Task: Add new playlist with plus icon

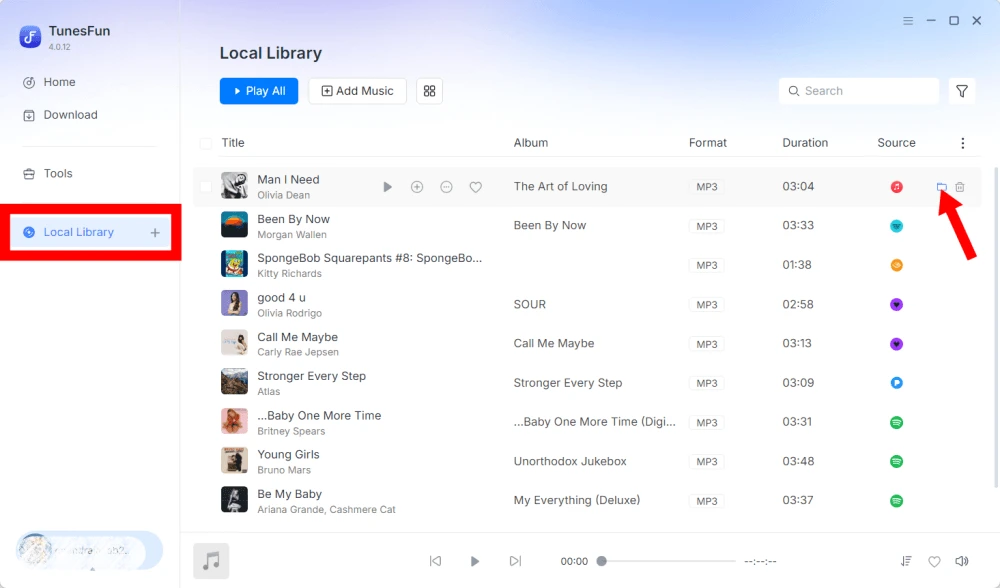Action: pyautogui.click(x=155, y=233)
